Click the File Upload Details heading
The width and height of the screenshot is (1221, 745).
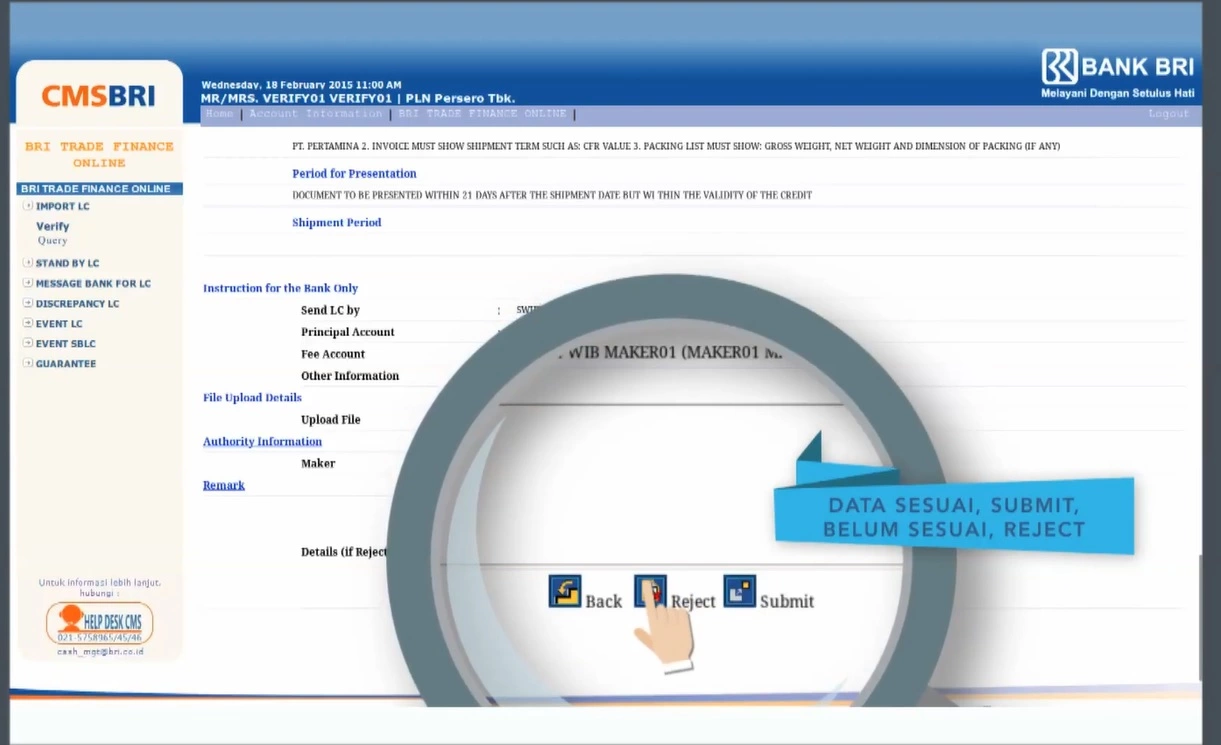click(252, 398)
